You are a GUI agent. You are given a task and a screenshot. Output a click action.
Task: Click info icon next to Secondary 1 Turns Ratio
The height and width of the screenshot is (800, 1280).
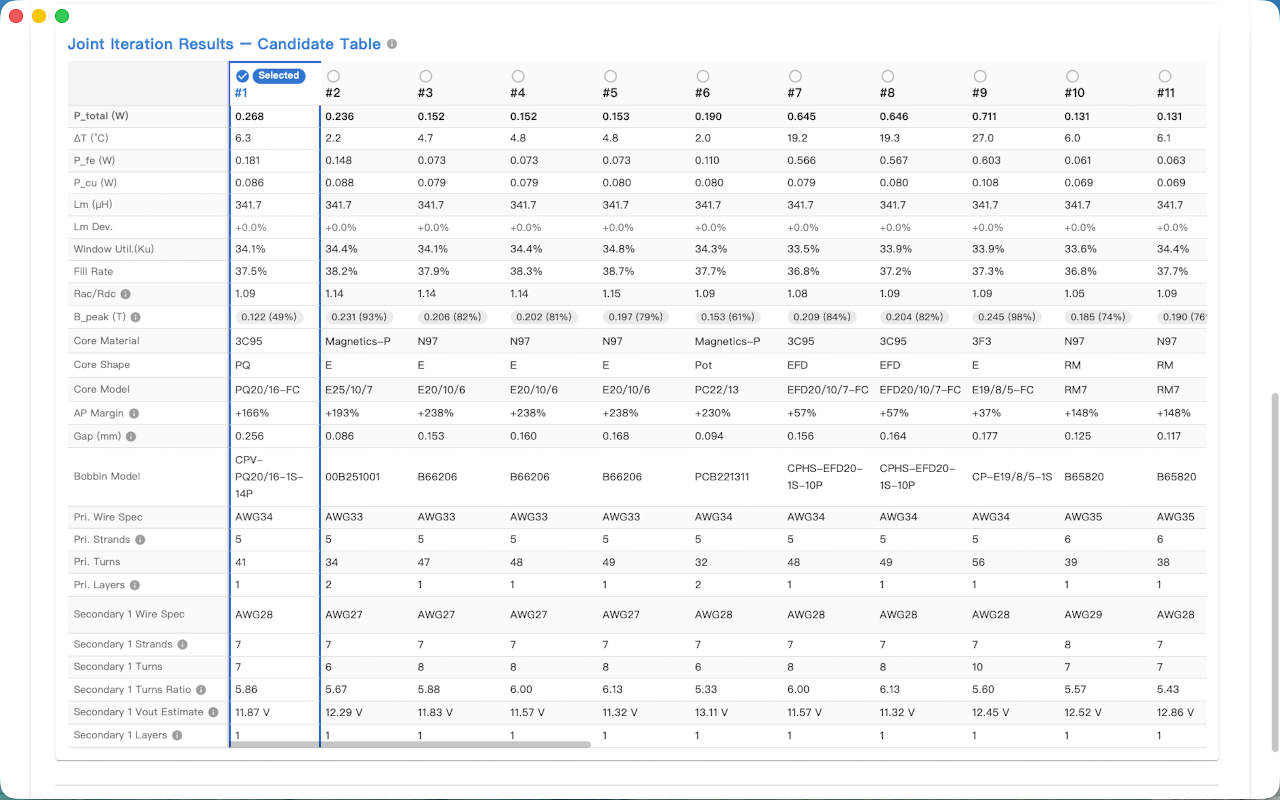[201, 690]
